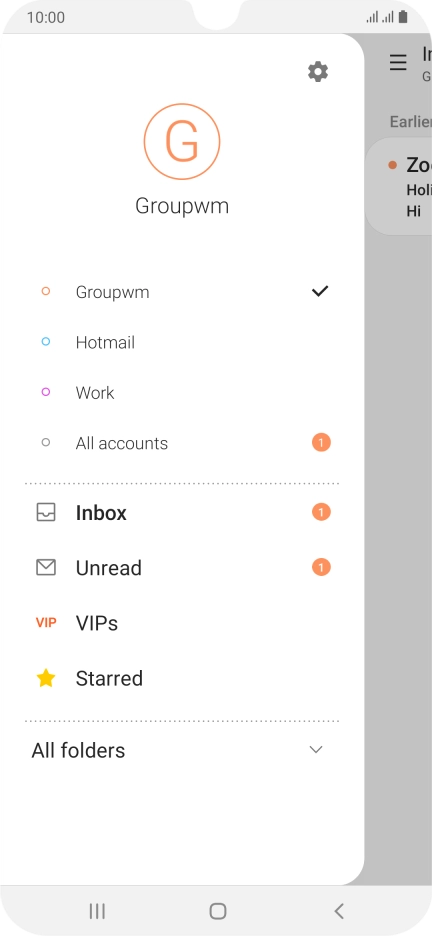
Task: Open the partially visible email preview
Action: (x=399, y=186)
